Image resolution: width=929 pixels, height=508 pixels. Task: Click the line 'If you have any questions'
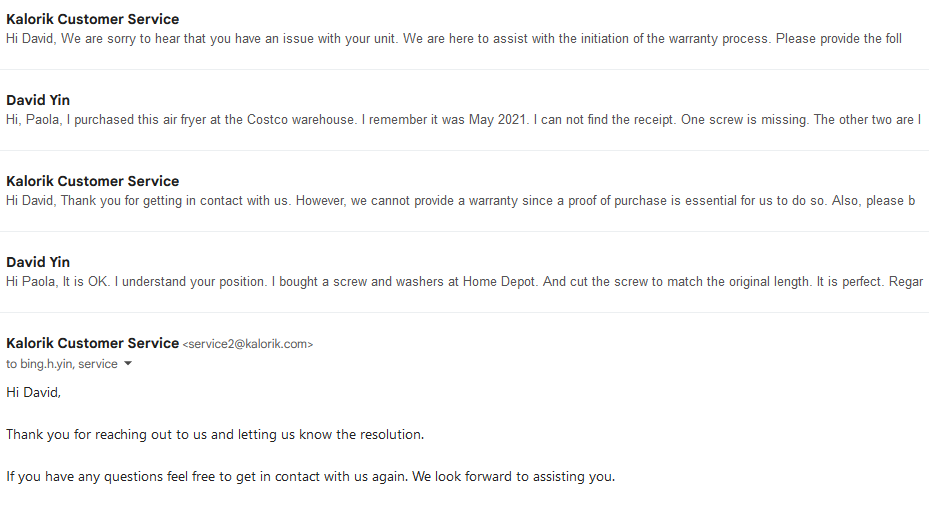tap(310, 477)
